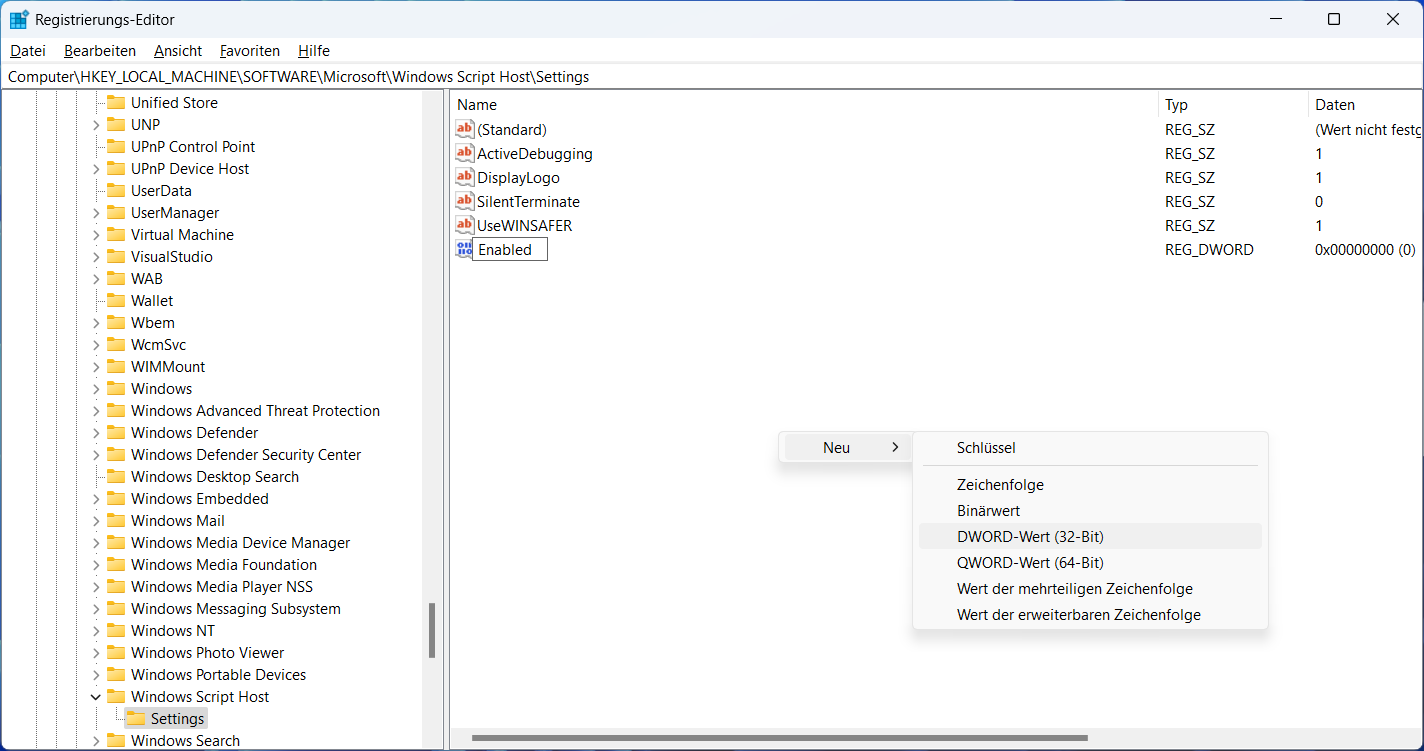Select the Windows Media Player NSS key
This screenshot has height=751, width=1424.
pos(222,586)
